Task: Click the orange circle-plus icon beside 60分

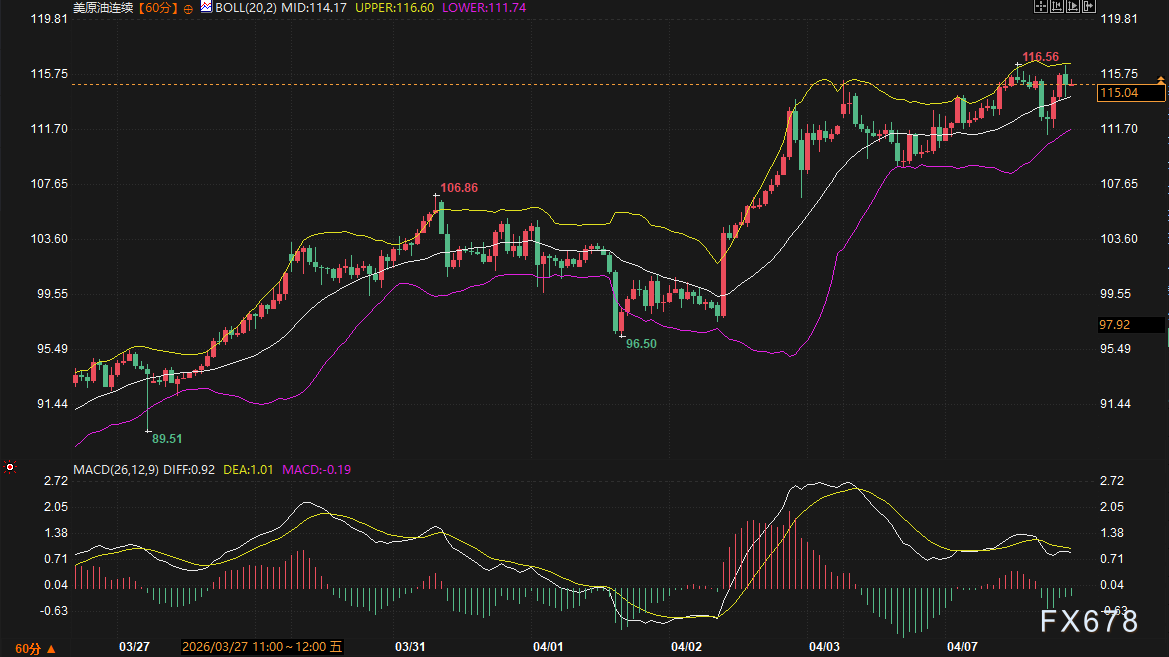Action: click(x=187, y=8)
